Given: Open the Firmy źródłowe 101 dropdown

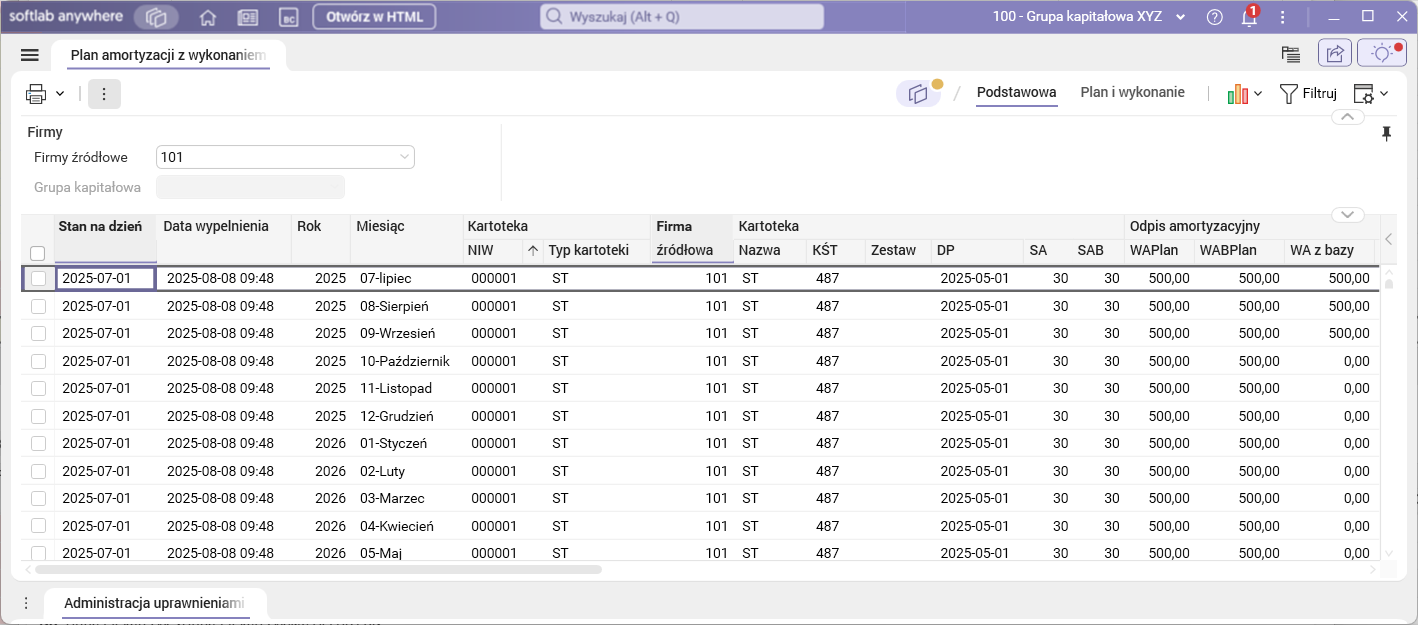Looking at the screenshot, I should (285, 157).
